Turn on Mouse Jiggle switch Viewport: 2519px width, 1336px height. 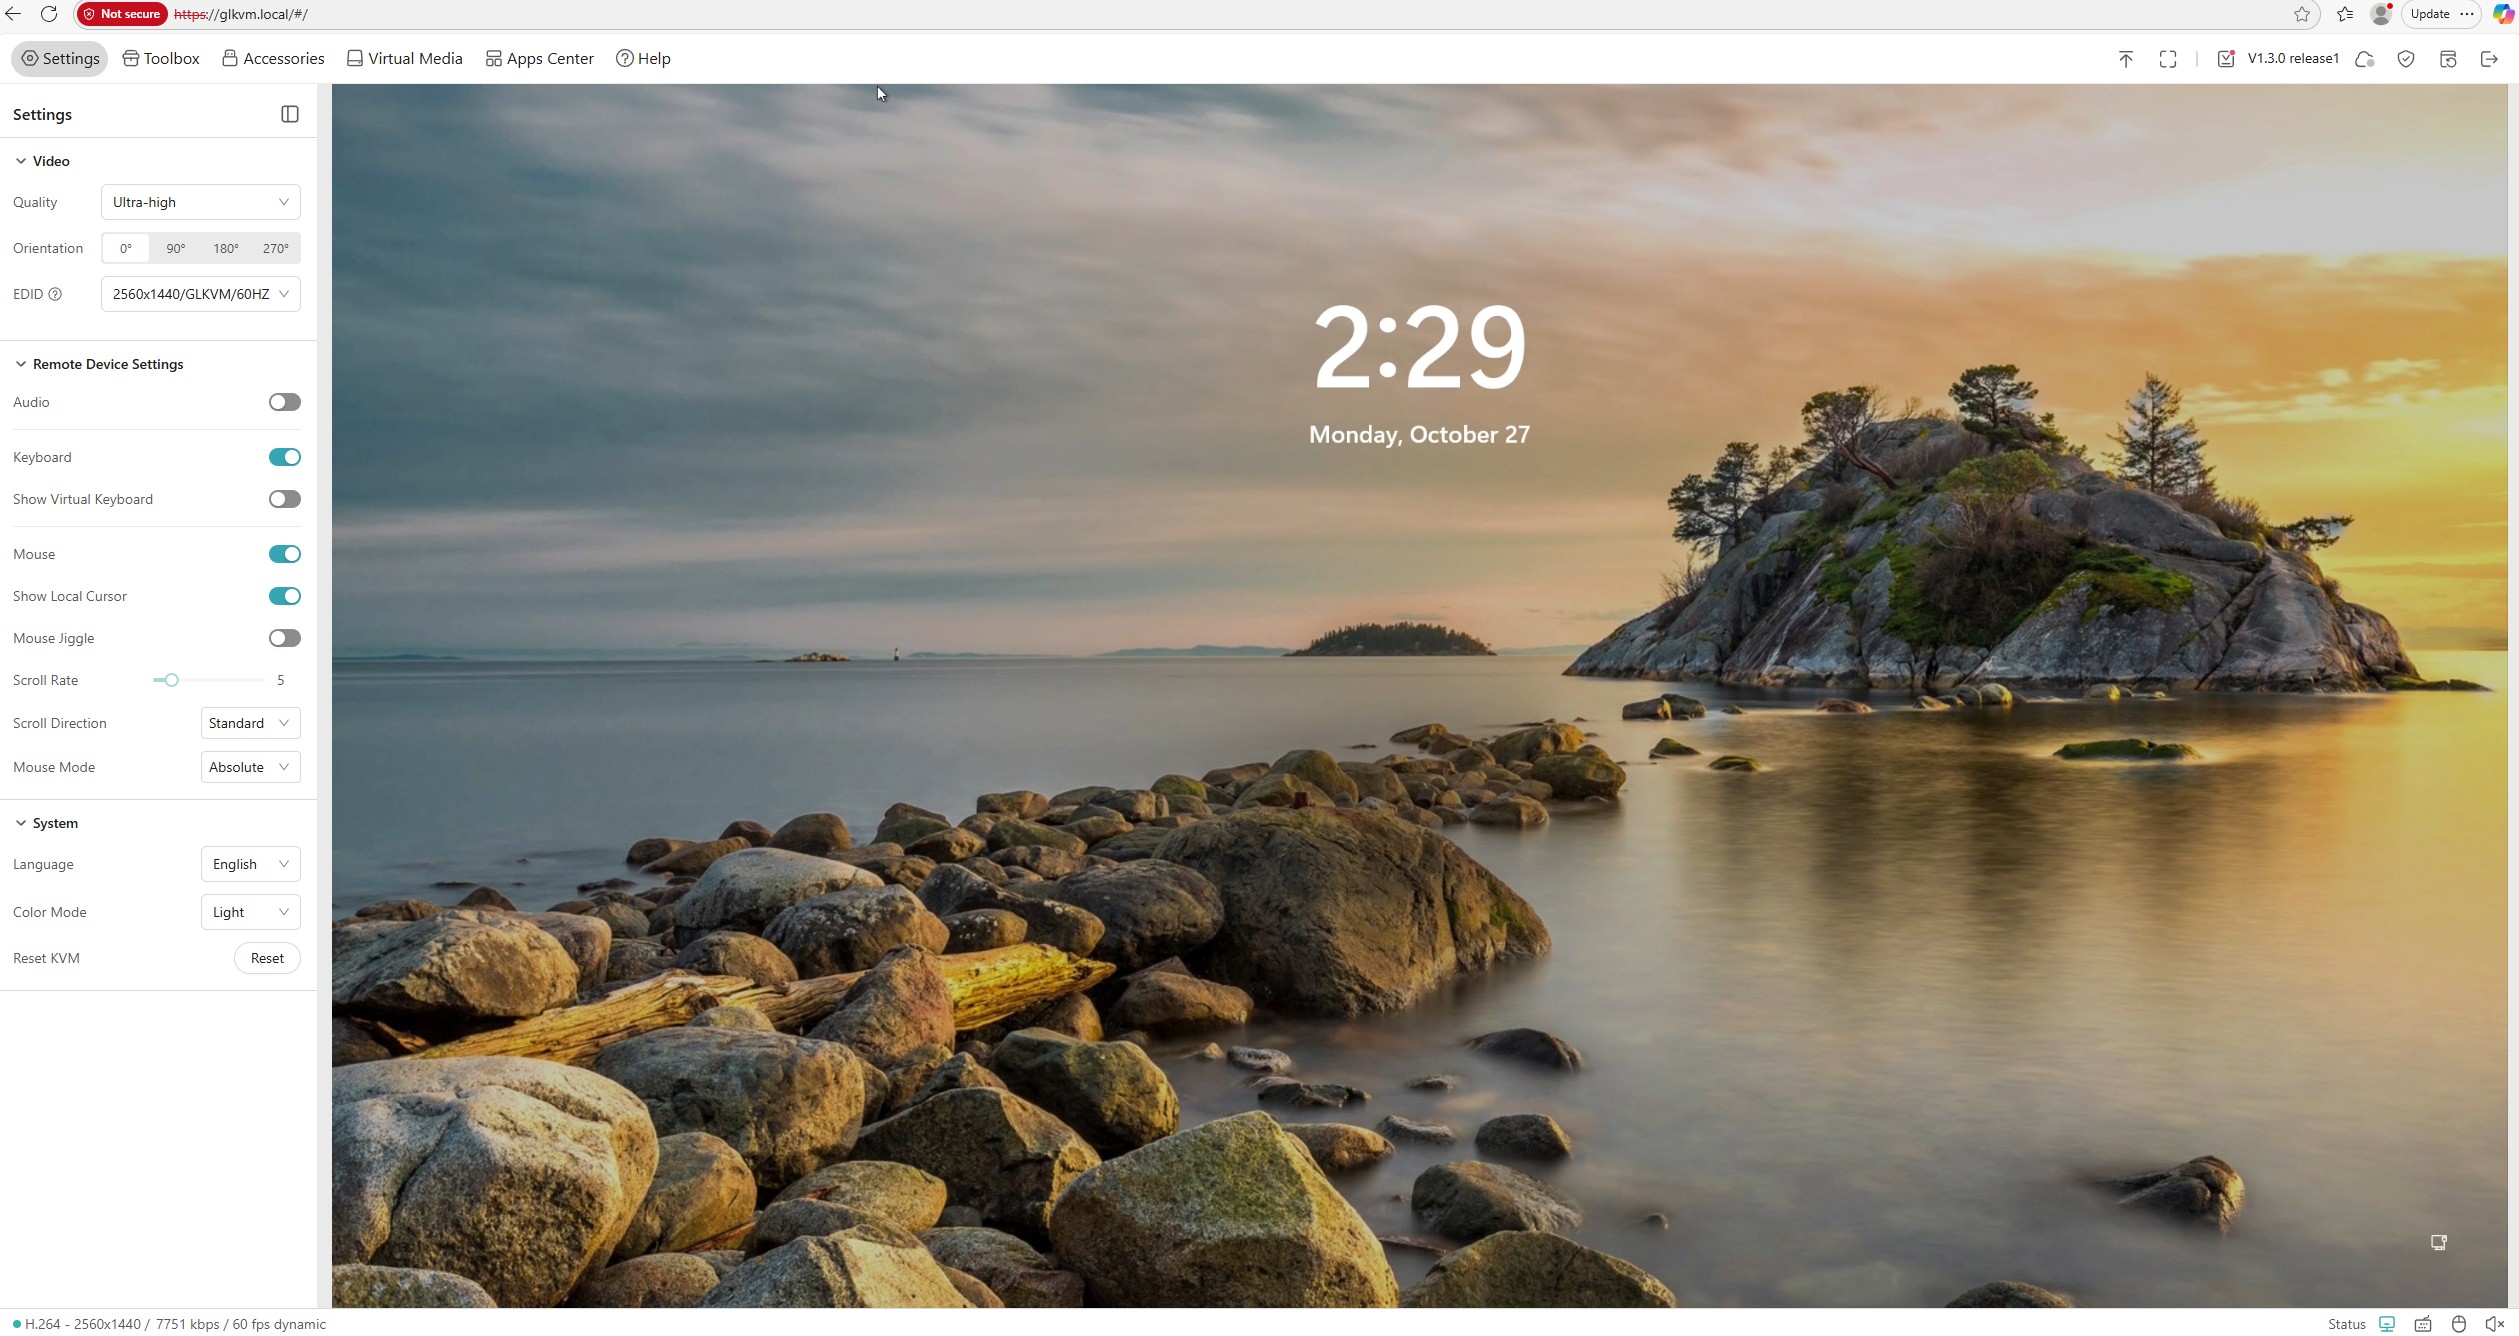pyautogui.click(x=284, y=638)
